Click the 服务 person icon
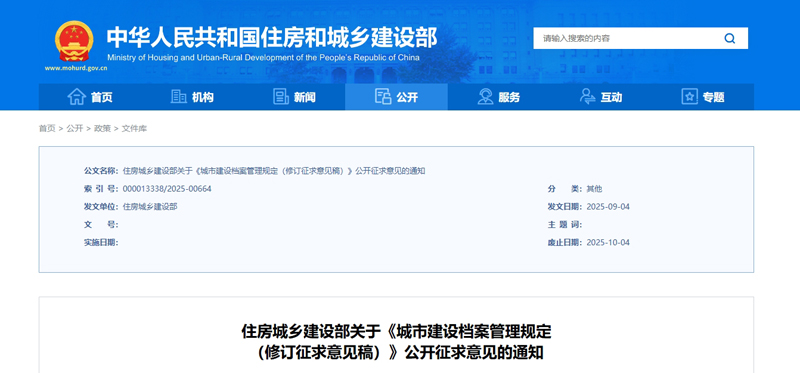This screenshot has width=800, height=373. (x=485, y=96)
